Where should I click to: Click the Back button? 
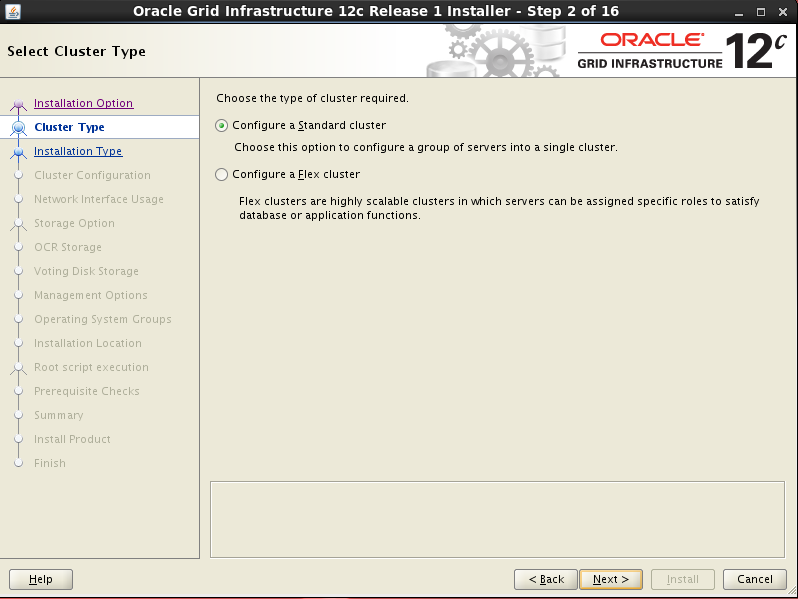click(x=546, y=579)
